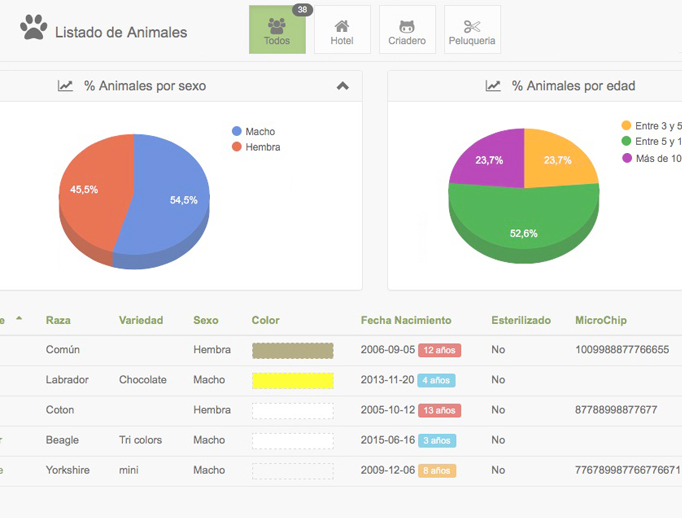Collapse the Animales por sexo panel
The image size is (682, 518).
[343, 86]
